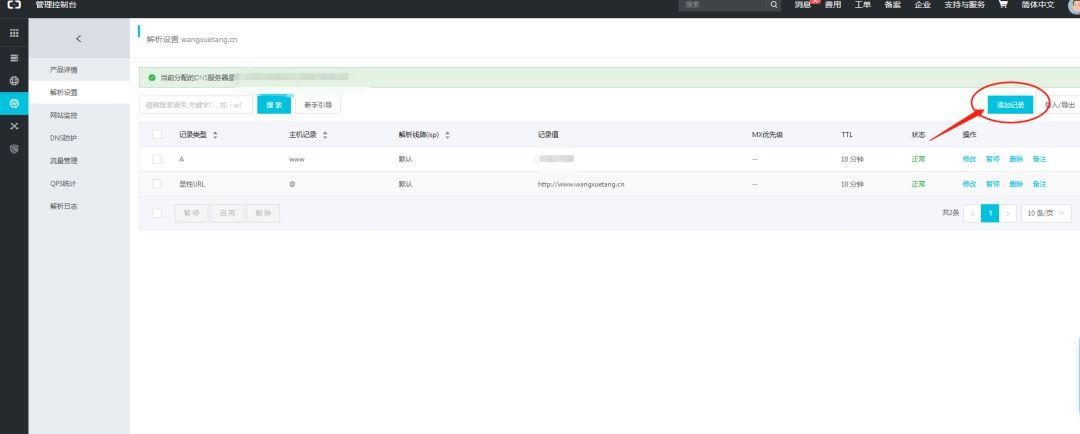Check the box for the 显性URL row
This screenshot has width=1080, height=434.
click(x=157, y=184)
